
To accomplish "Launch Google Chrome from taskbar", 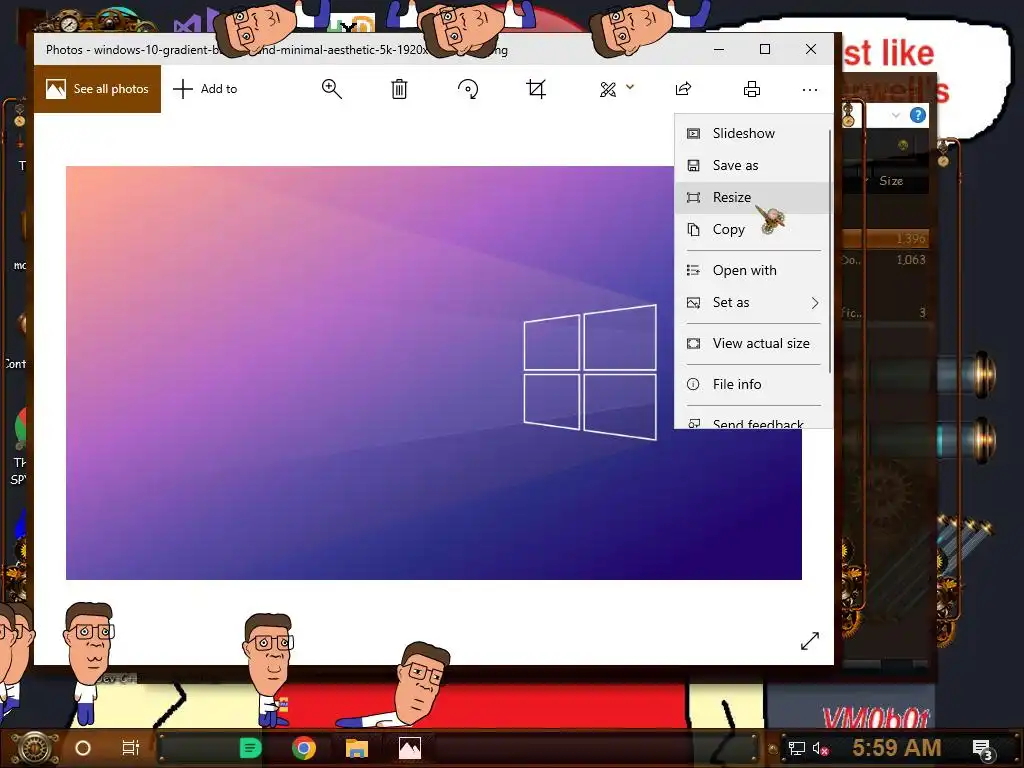I will click(x=304, y=748).
